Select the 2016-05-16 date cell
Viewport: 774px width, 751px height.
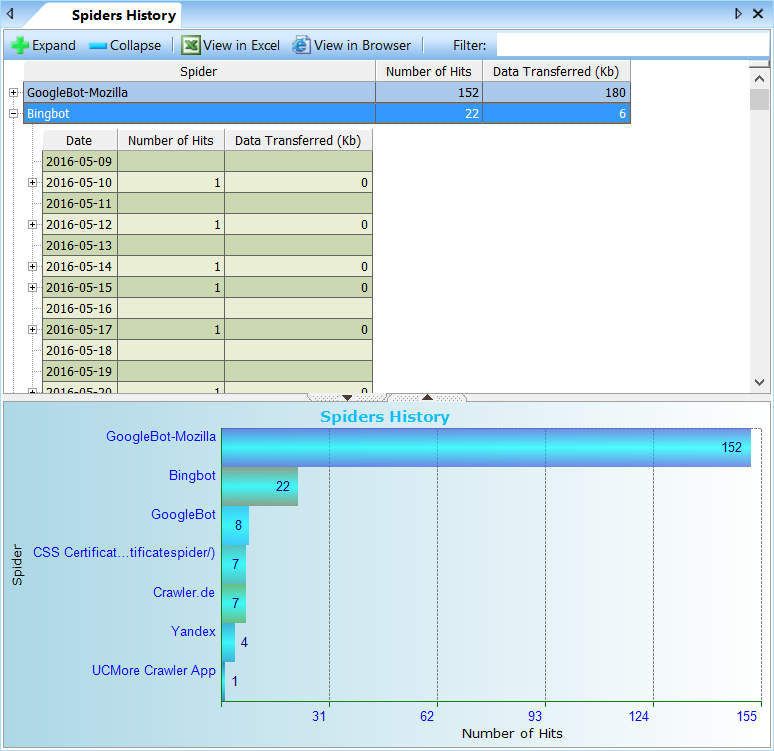(79, 309)
